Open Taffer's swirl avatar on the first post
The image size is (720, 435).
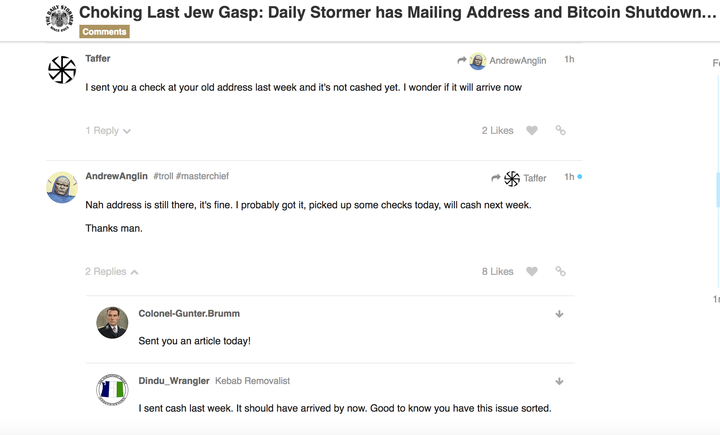coord(62,70)
